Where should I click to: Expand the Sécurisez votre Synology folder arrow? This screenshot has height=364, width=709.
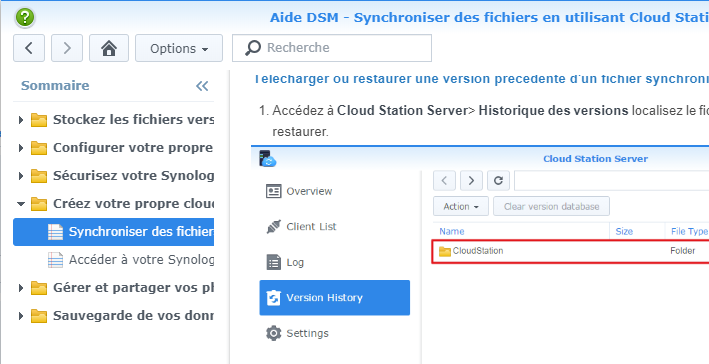point(21,176)
